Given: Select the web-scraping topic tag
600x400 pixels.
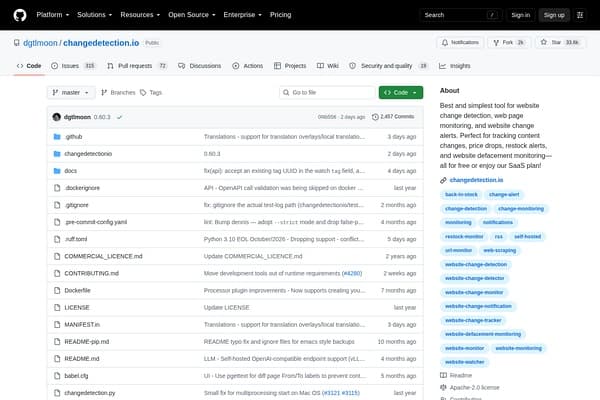Looking at the screenshot, I should pos(500,250).
